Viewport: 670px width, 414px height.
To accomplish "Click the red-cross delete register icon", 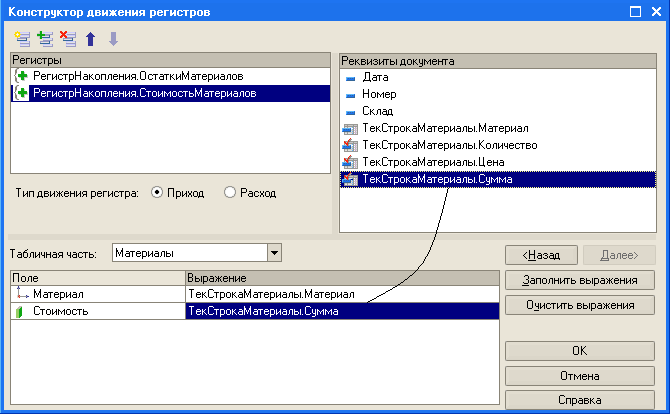I will (x=68, y=39).
